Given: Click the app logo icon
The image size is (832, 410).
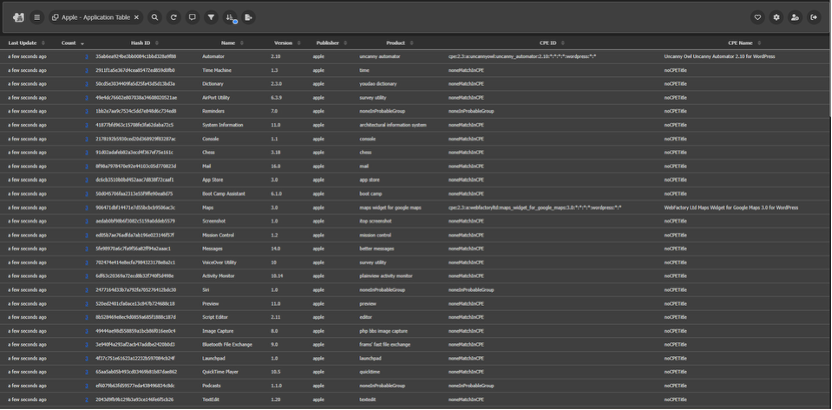Looking at the screenshot, I should [x=19, y=17].
